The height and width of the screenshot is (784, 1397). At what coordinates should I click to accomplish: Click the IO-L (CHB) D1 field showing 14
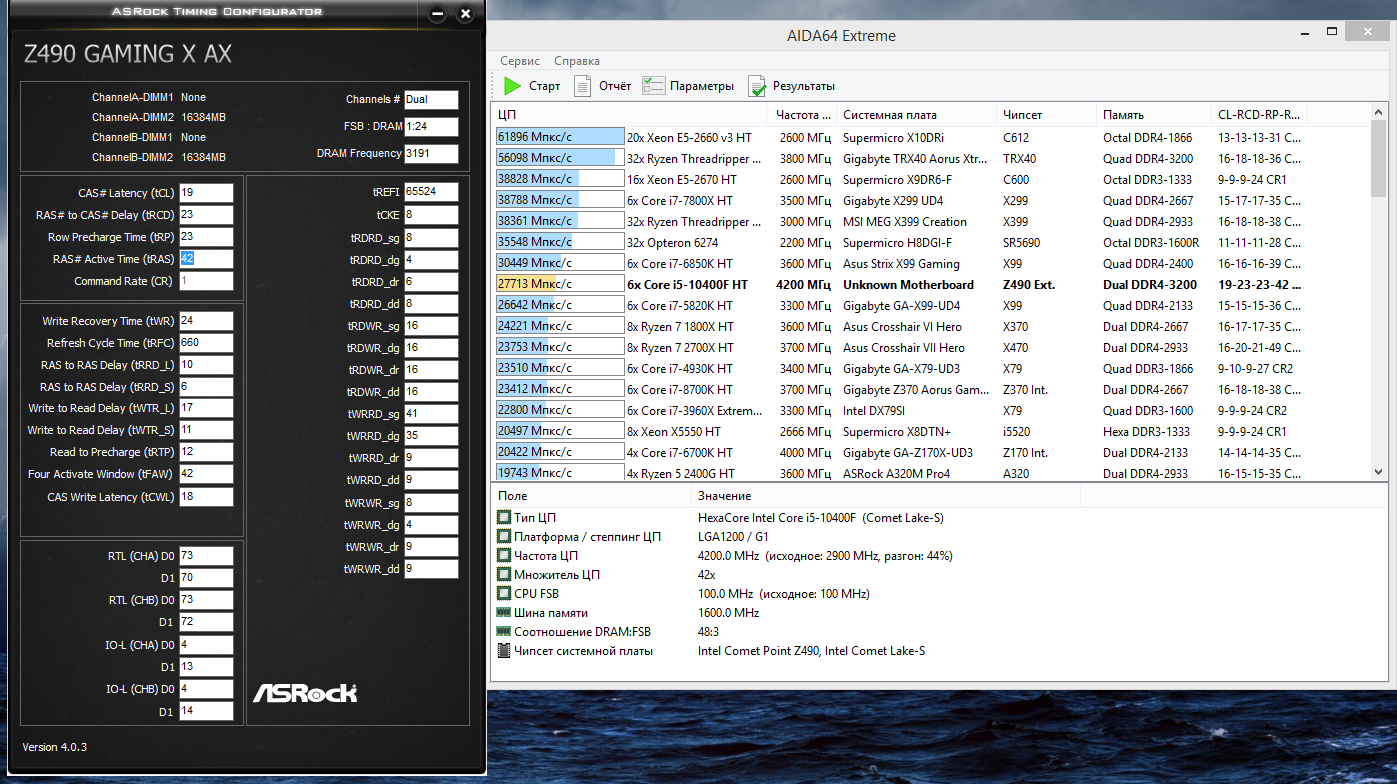206,711
